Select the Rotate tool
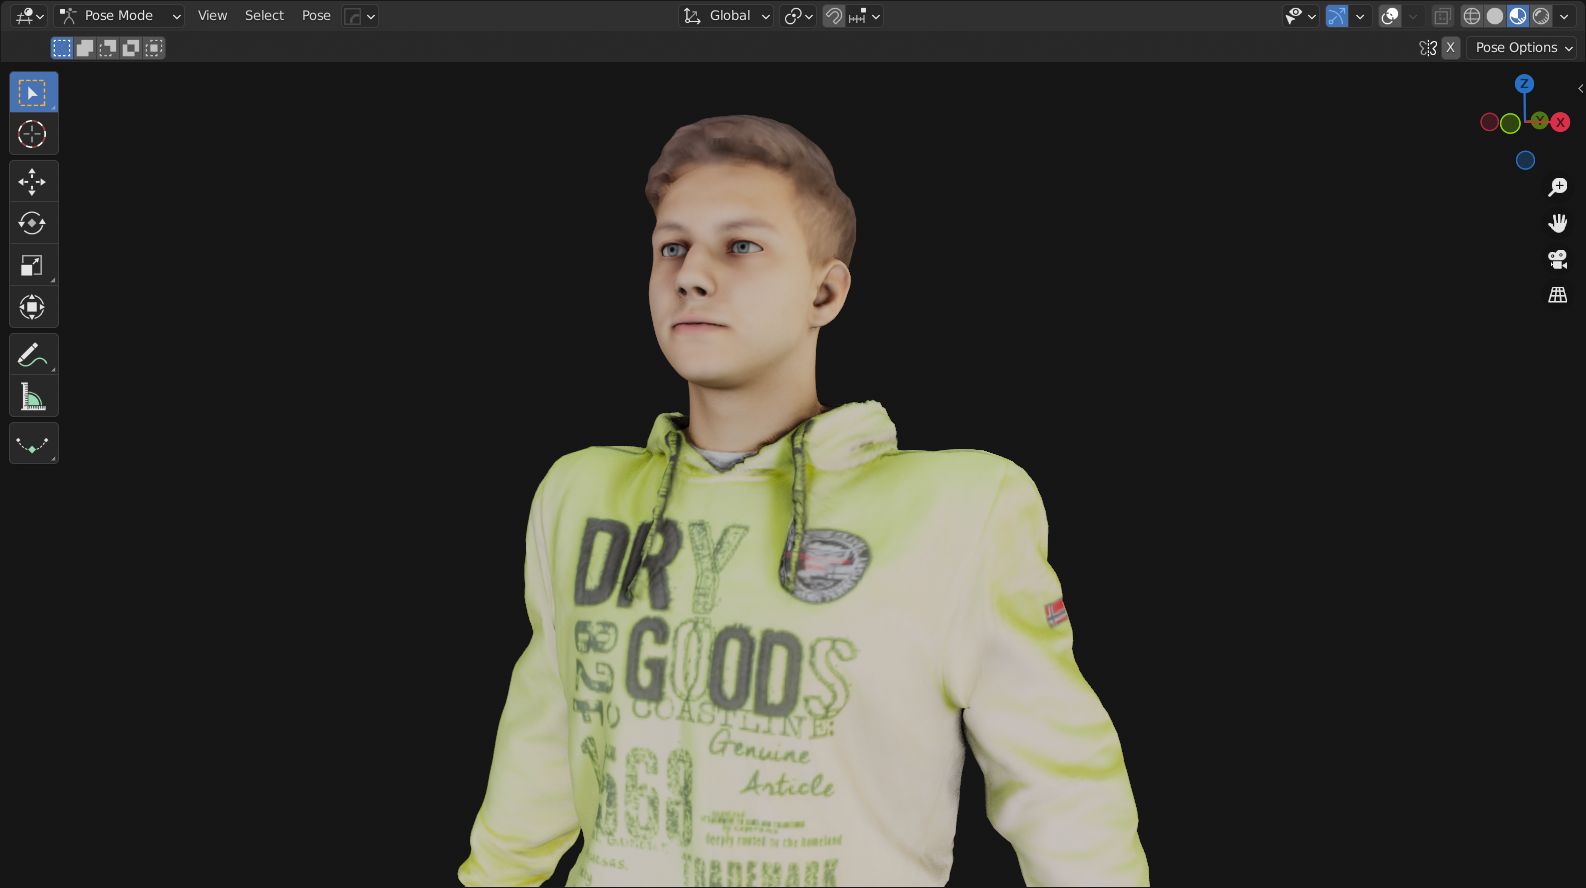Image resolution: width=1586 pixels, height=888 pixels. 33,223
